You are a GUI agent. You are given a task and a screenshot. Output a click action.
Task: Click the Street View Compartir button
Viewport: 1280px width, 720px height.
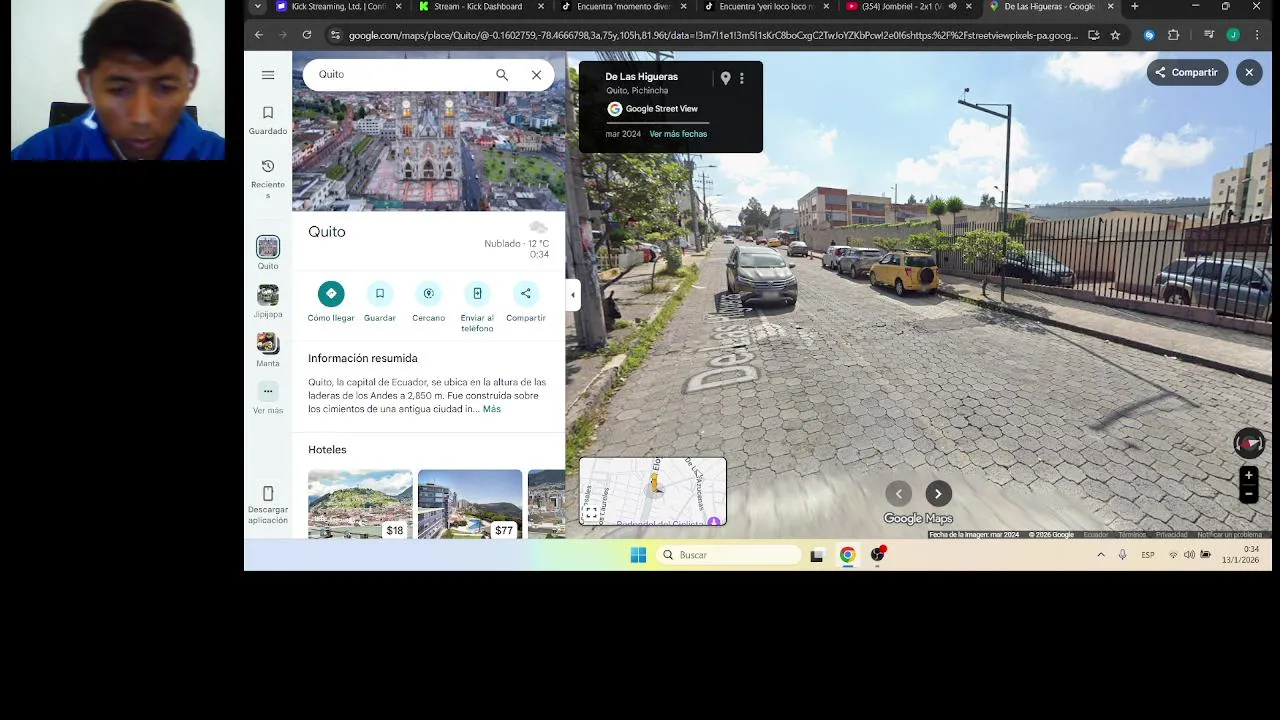click(1187, 72)
